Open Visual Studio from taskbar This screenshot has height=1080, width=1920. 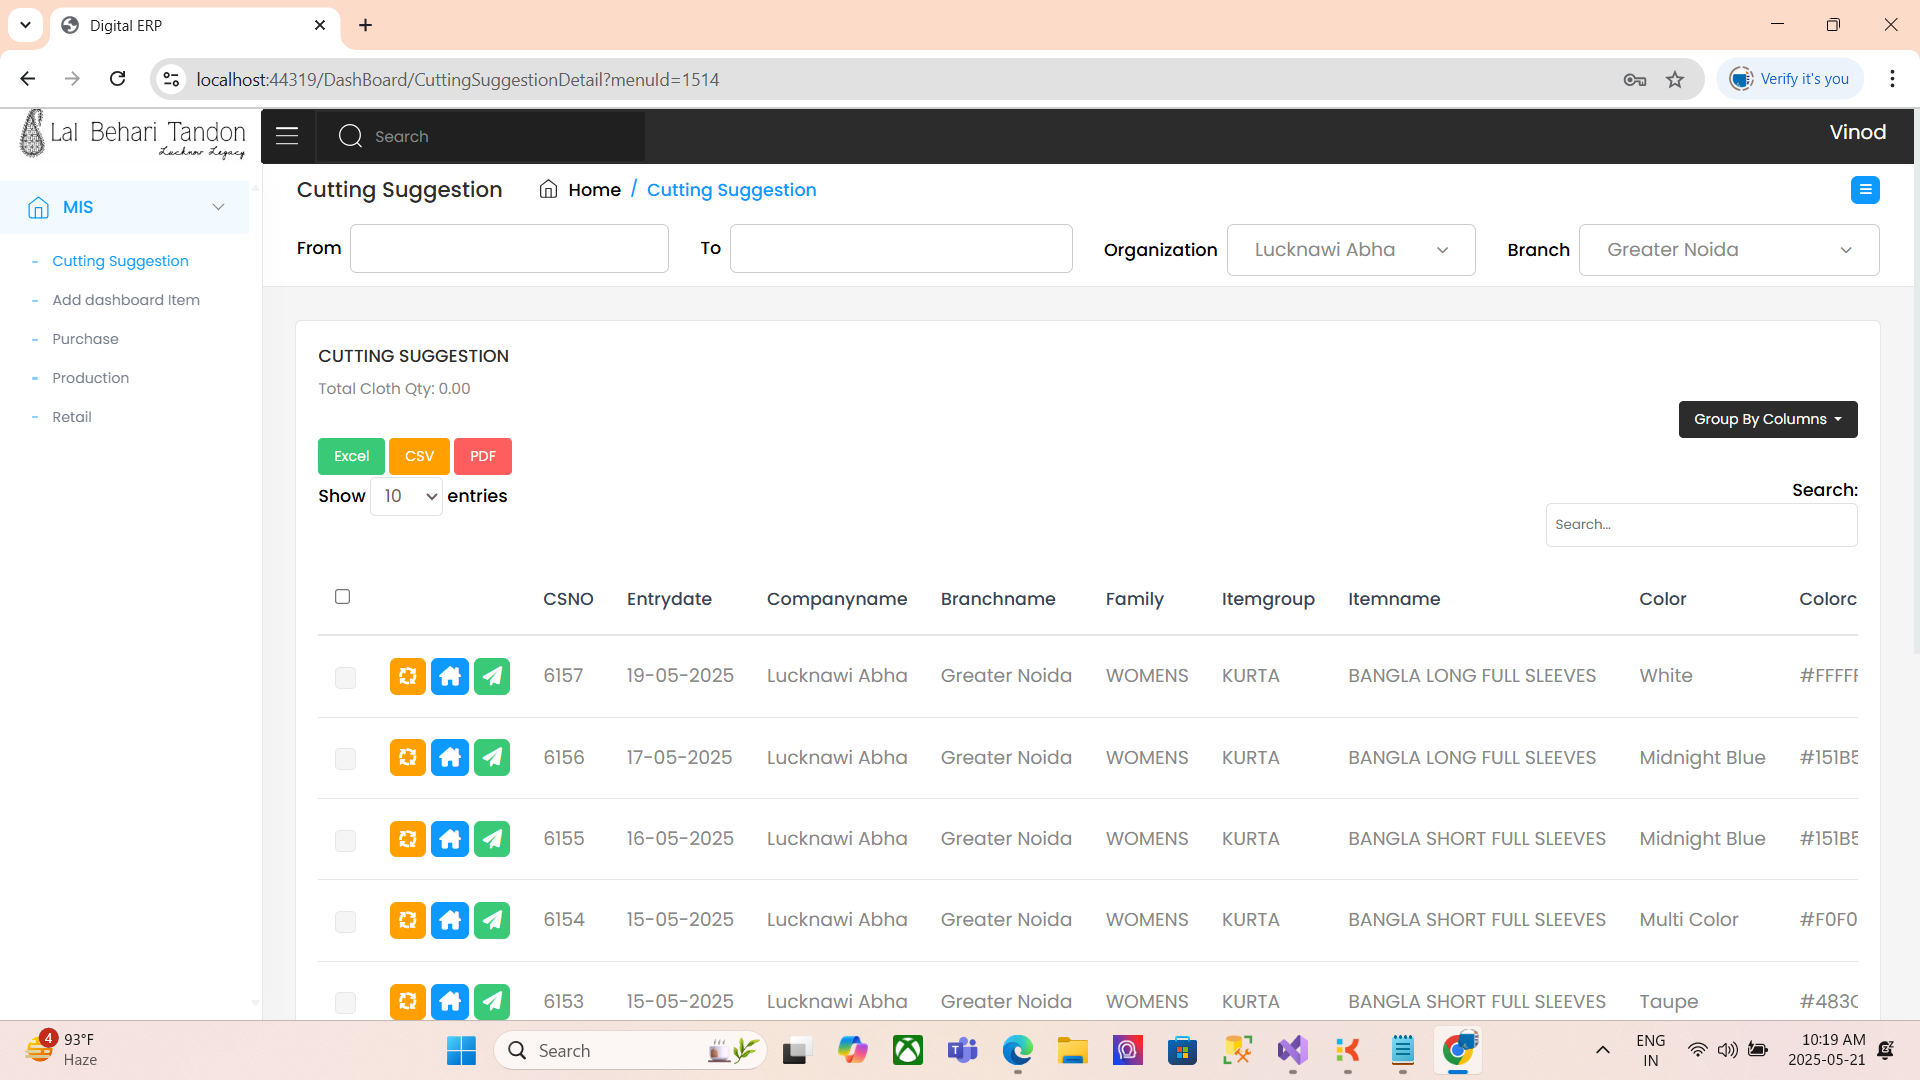(x=1292, y=1050)
